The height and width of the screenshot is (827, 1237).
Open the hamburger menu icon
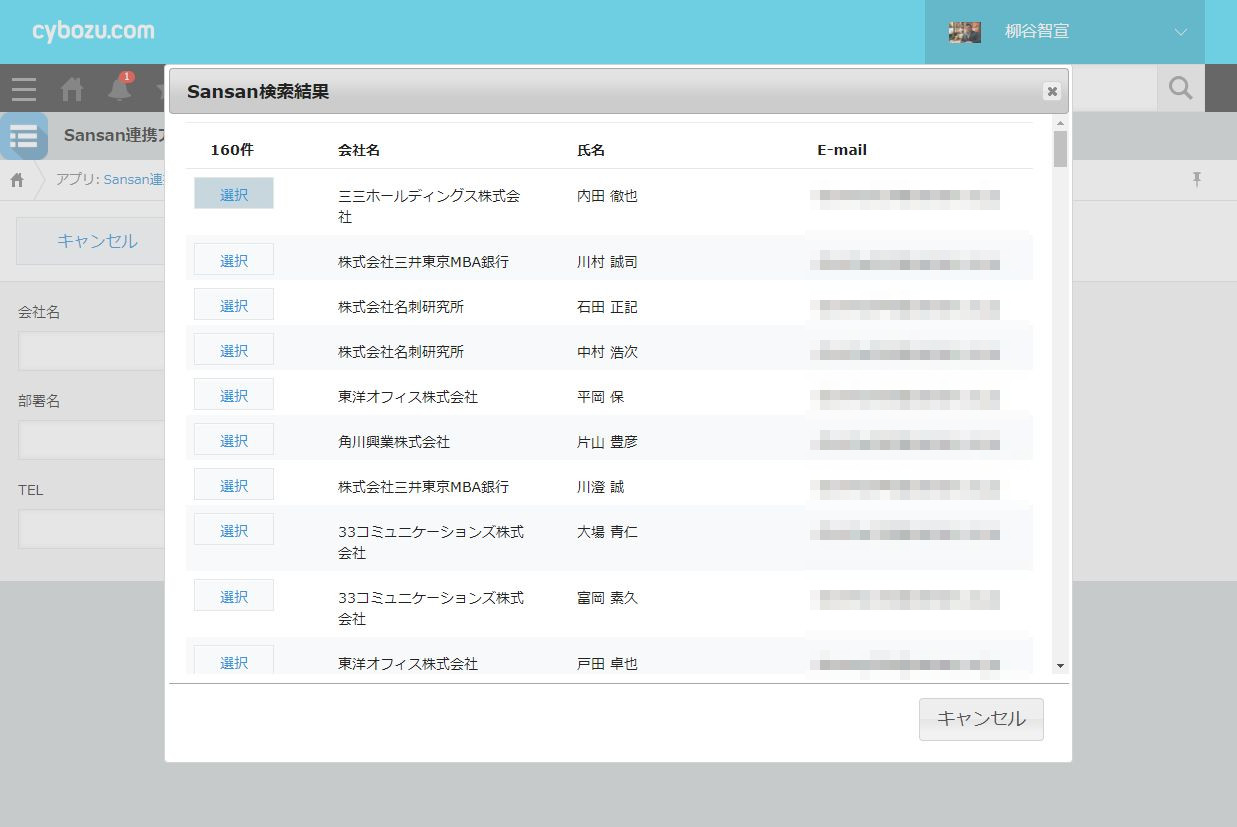click(x=24, y=90)
